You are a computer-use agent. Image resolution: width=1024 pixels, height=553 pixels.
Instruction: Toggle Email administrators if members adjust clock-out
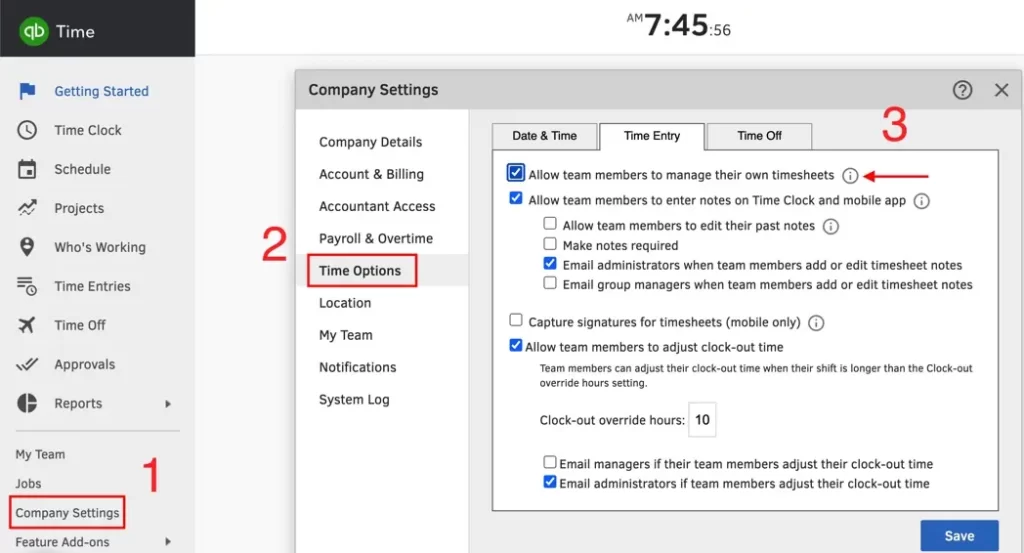(550, 482)
